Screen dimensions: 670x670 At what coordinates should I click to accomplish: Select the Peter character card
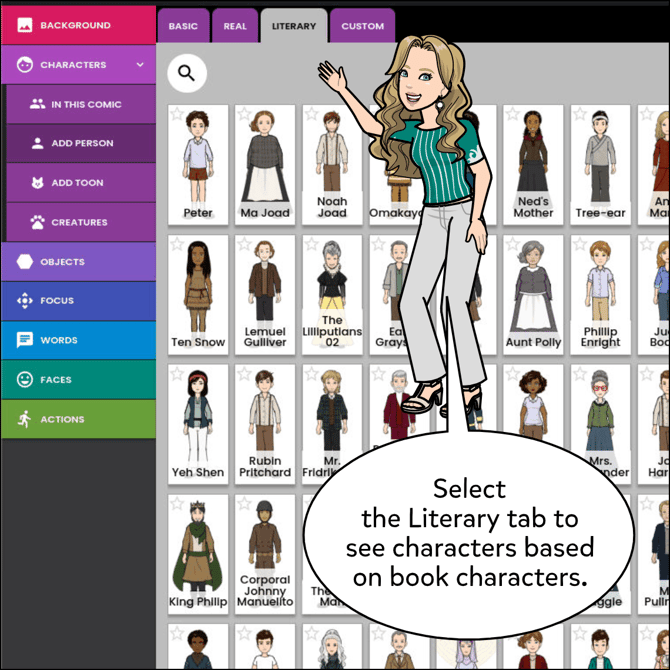[x=198, y=165]
